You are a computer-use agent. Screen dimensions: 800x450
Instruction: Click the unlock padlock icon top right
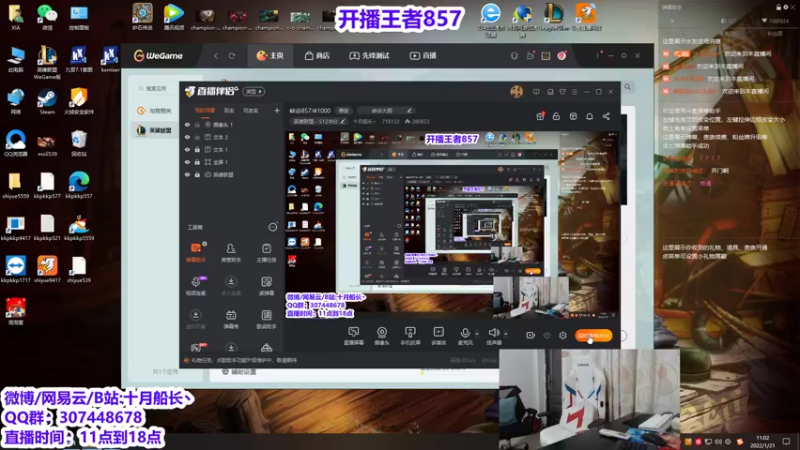tap(556, 116)
